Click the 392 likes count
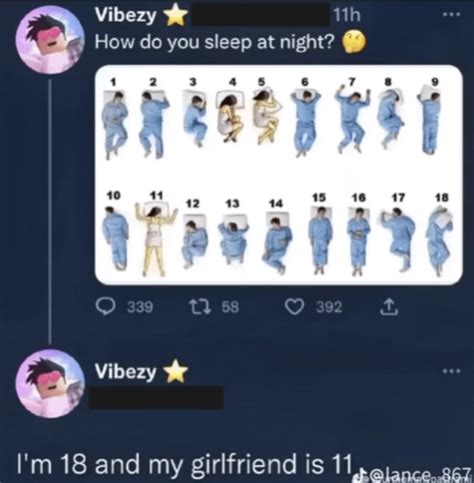Image resolution: width=474 pixels, height=483 pixels. coord(329,307)
